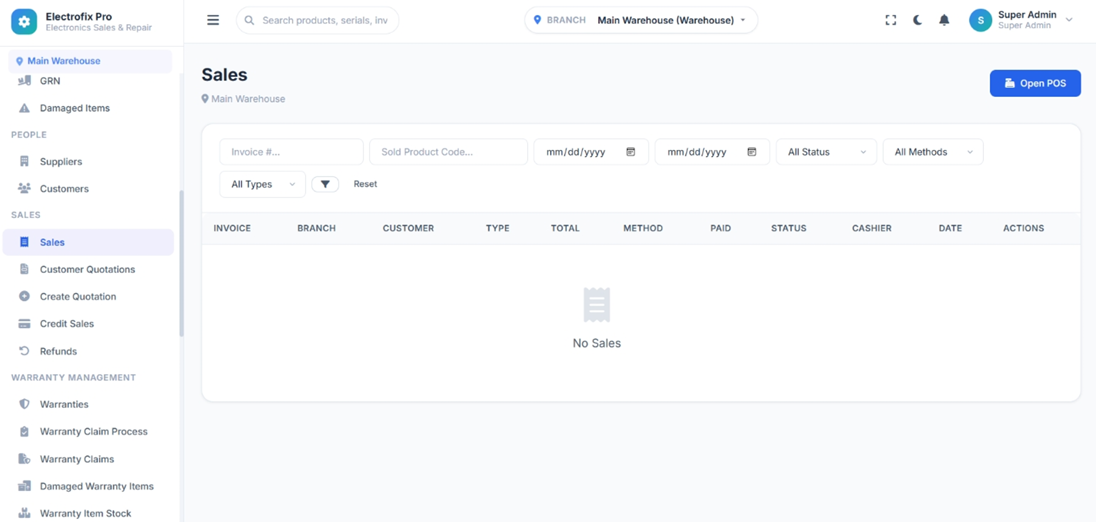Click the DATE column header
The height and width of the screenshot is (522, 1096).
[950, 229]
